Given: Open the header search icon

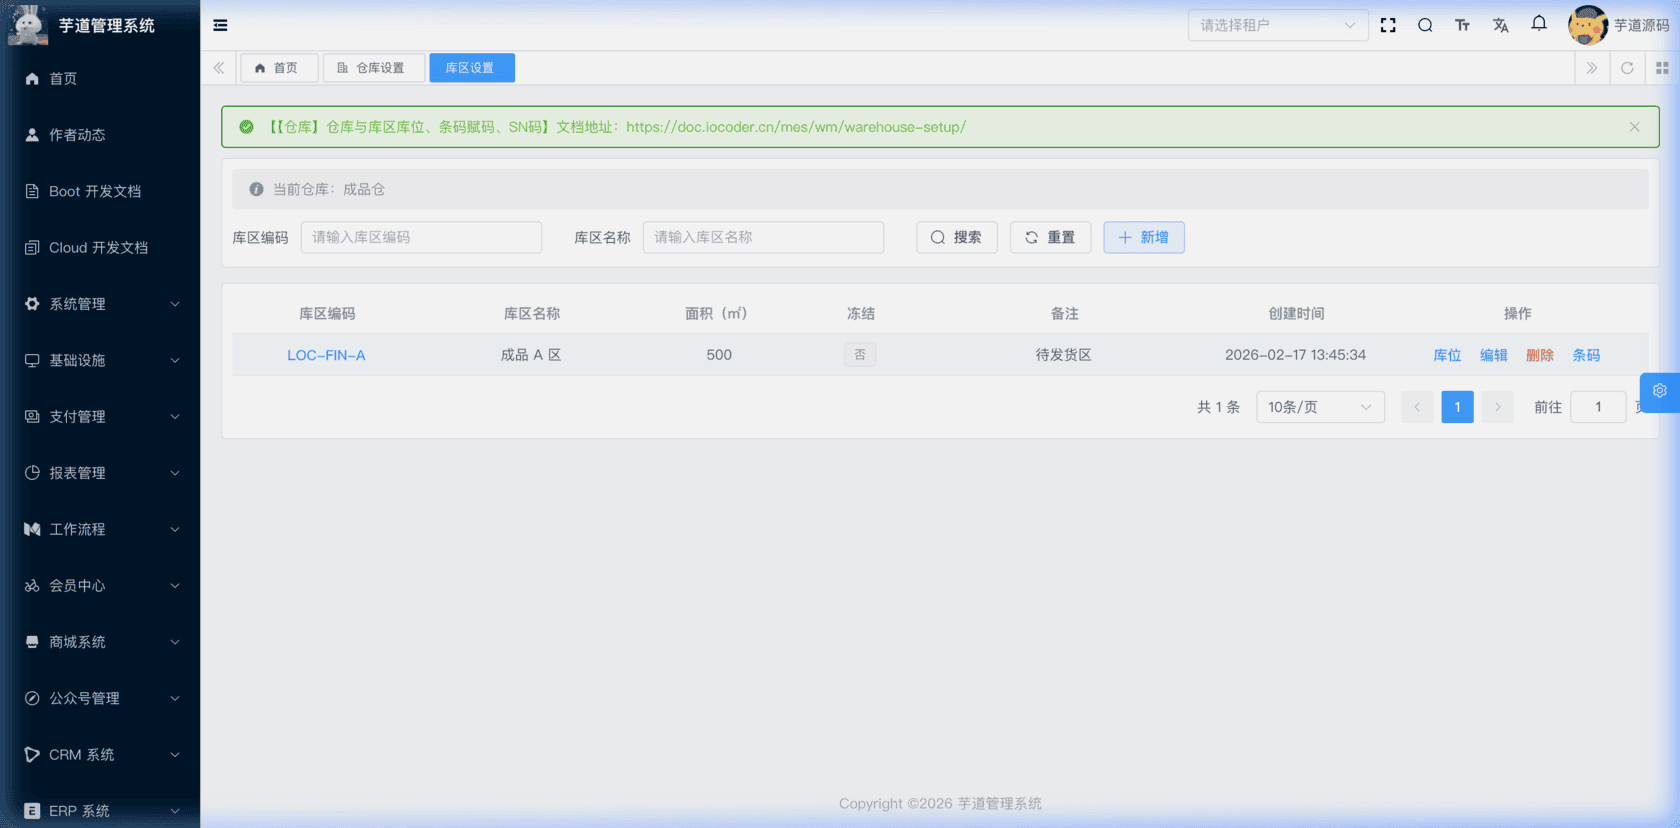Looking at the screenshot, I should 1425,25.
